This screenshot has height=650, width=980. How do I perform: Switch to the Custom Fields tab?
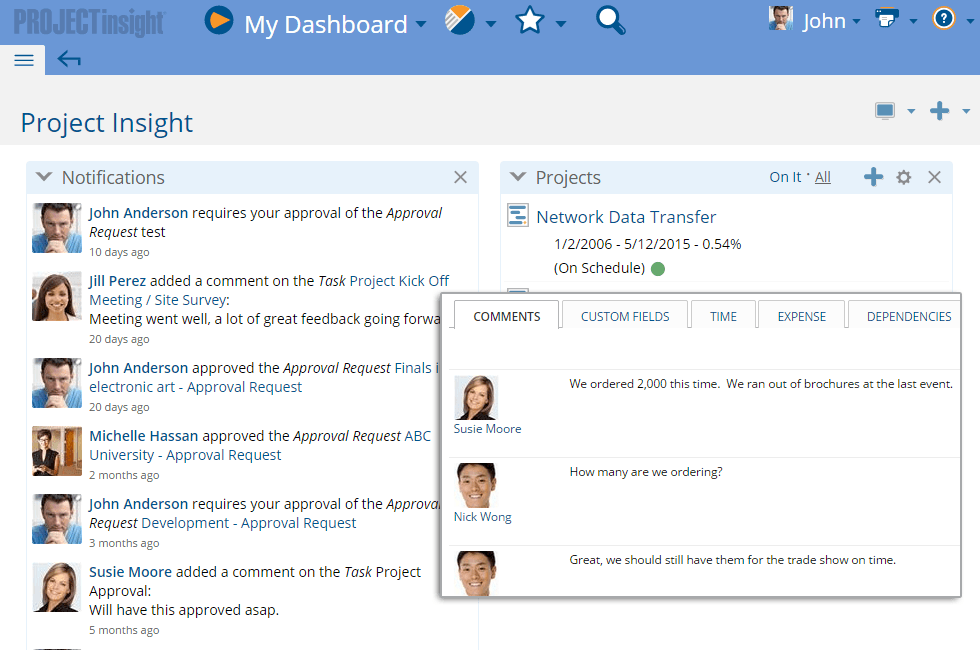(625, 316)
